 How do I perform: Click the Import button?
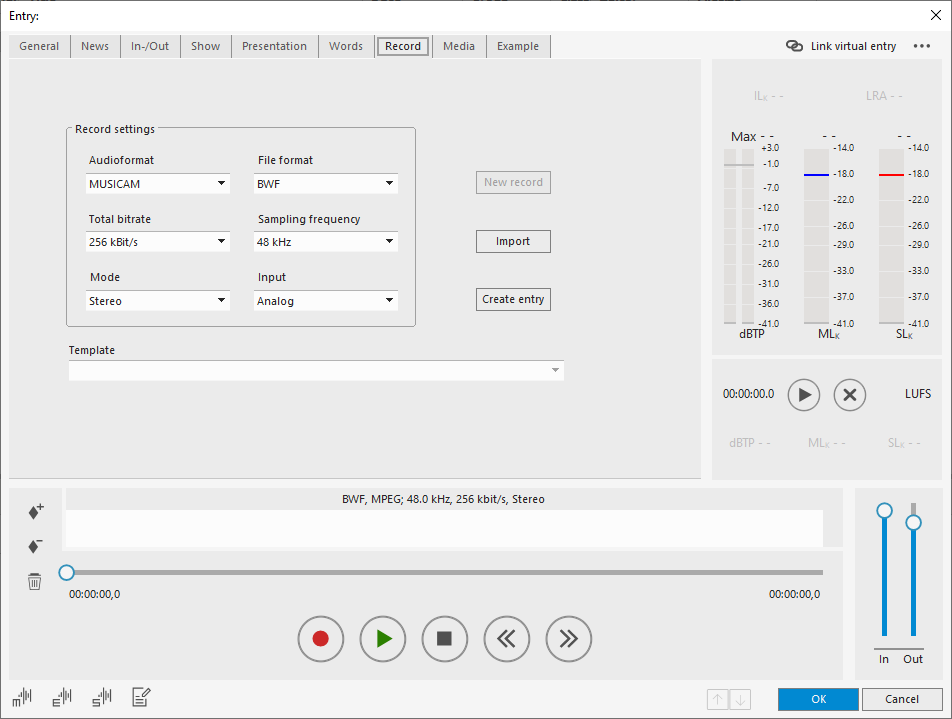tap(513, 241)
